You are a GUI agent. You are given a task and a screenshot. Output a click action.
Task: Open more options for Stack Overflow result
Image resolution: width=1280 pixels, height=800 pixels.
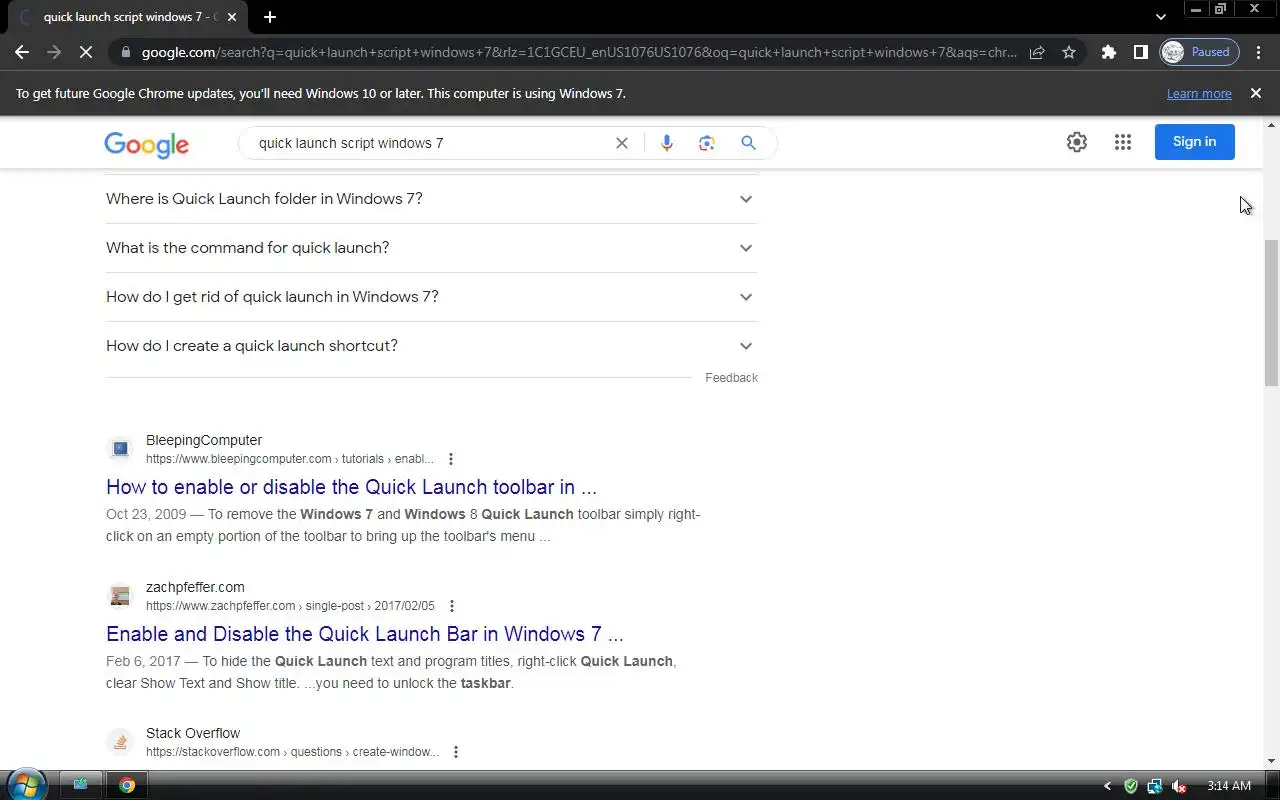point(455,752)
